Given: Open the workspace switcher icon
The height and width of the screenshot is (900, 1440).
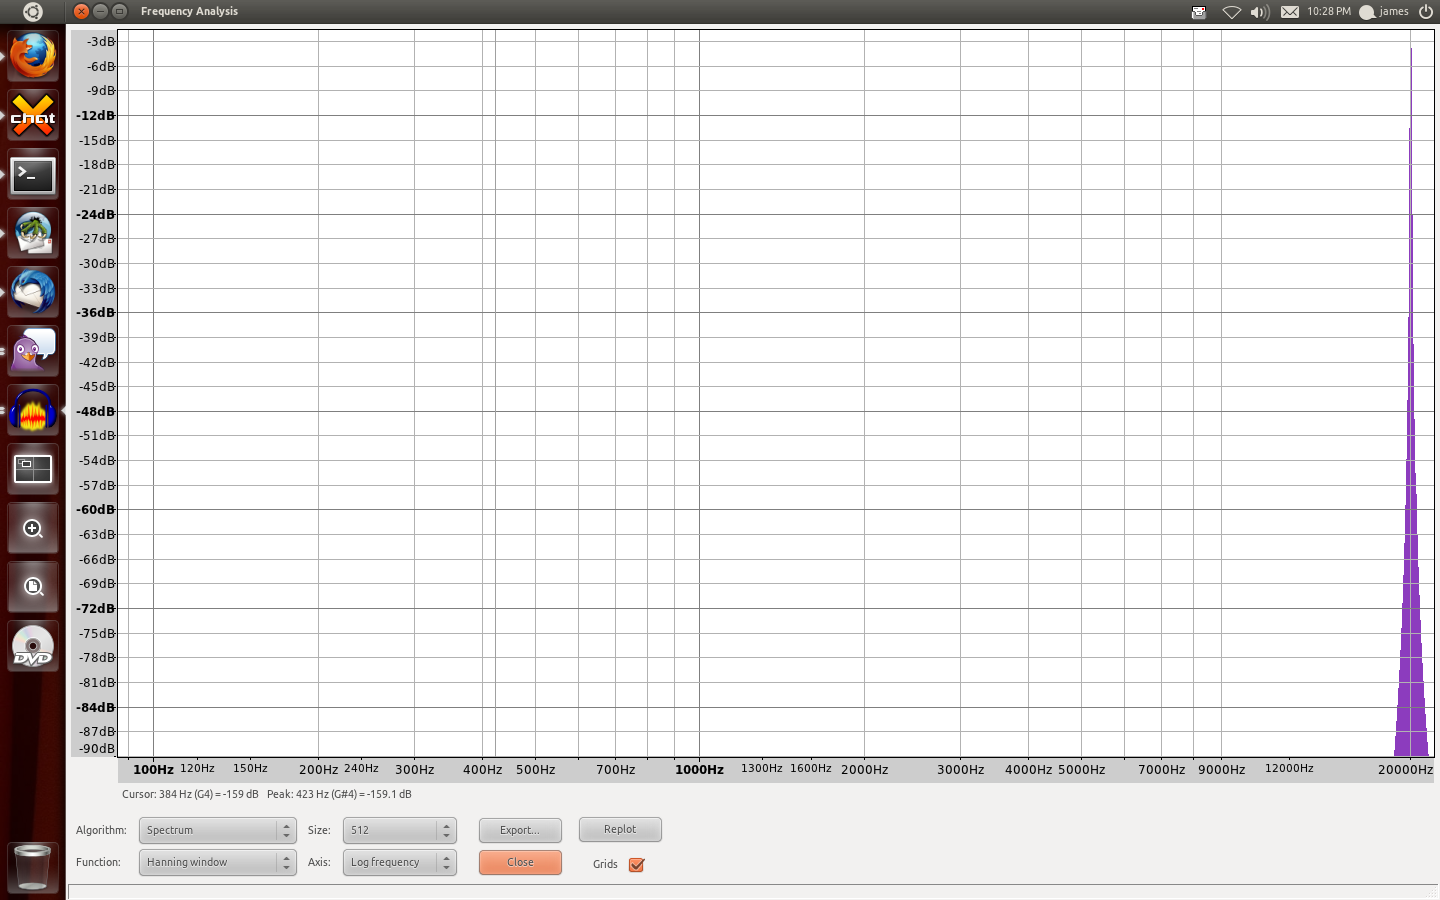Looking at the screenshot, I should pyautogui.click(x=33, y=469).
